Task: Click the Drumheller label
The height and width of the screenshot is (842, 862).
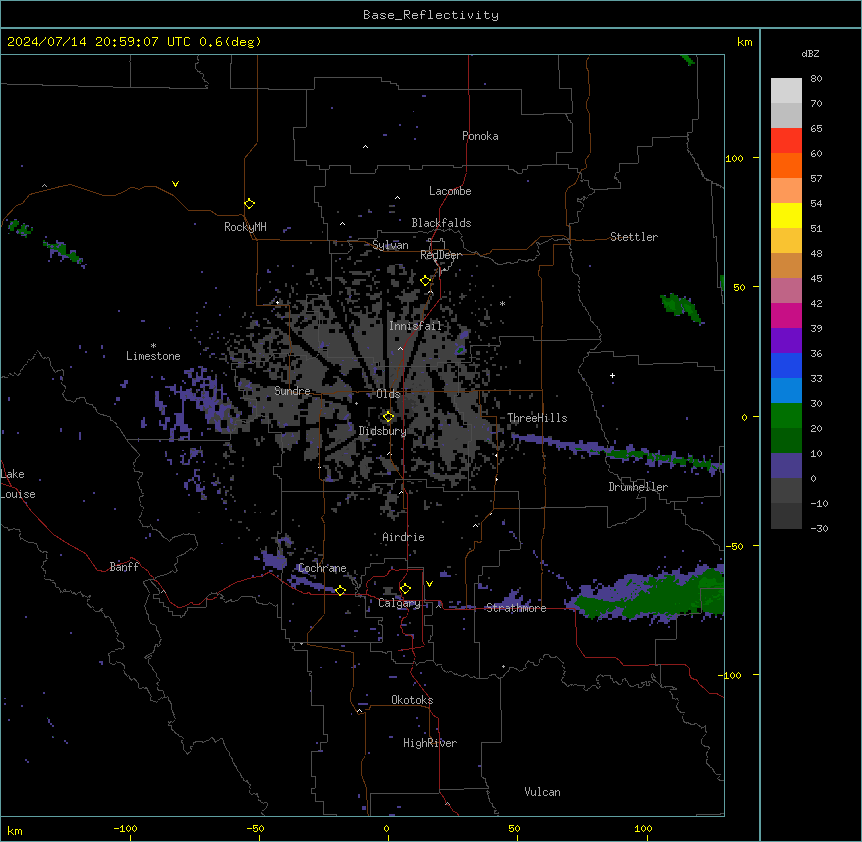Action: tap(638, 487)
